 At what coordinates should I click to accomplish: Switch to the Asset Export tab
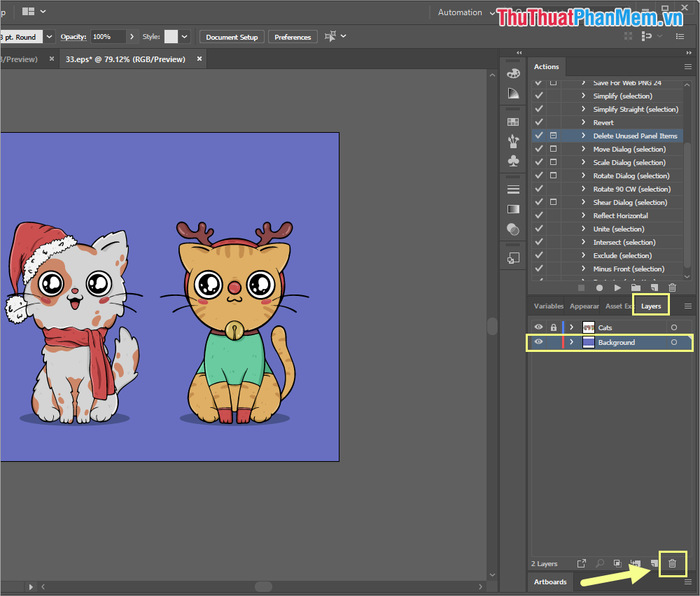click(619, 306)
